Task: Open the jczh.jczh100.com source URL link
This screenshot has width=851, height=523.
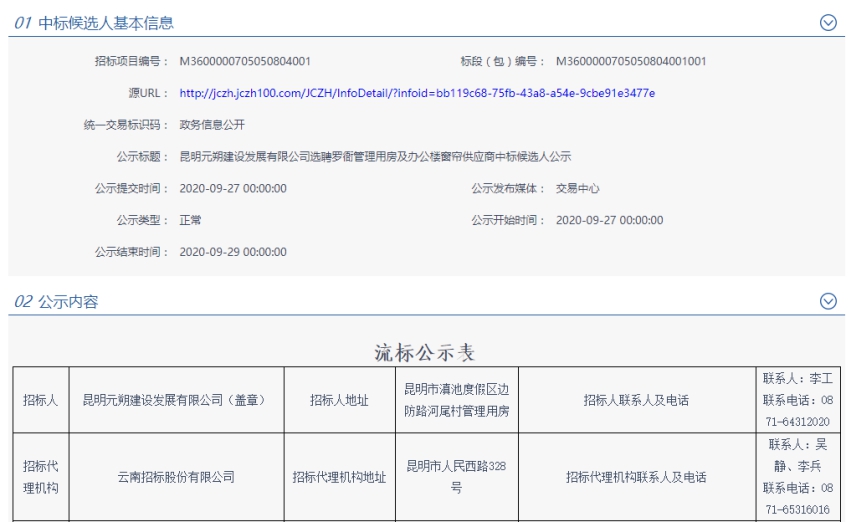Action: point(417,93)
